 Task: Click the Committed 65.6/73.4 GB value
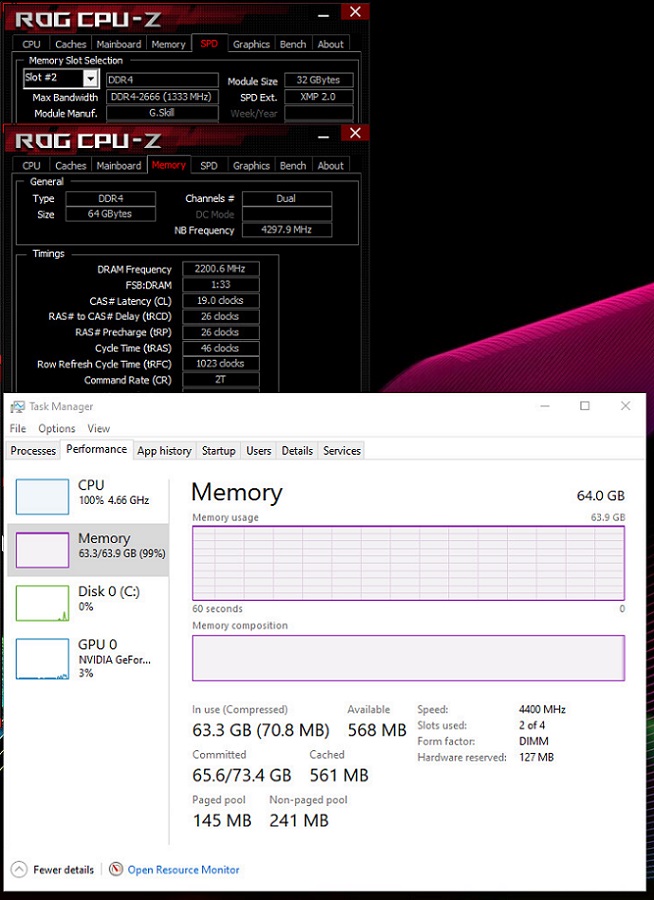pyautogui.click(x=242, y=775)
